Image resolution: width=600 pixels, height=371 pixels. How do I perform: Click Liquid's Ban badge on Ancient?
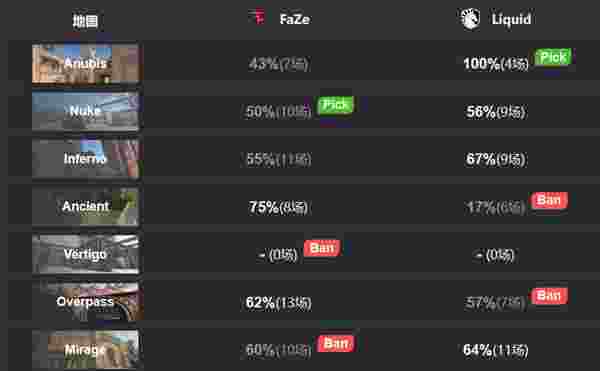(549, 200)
